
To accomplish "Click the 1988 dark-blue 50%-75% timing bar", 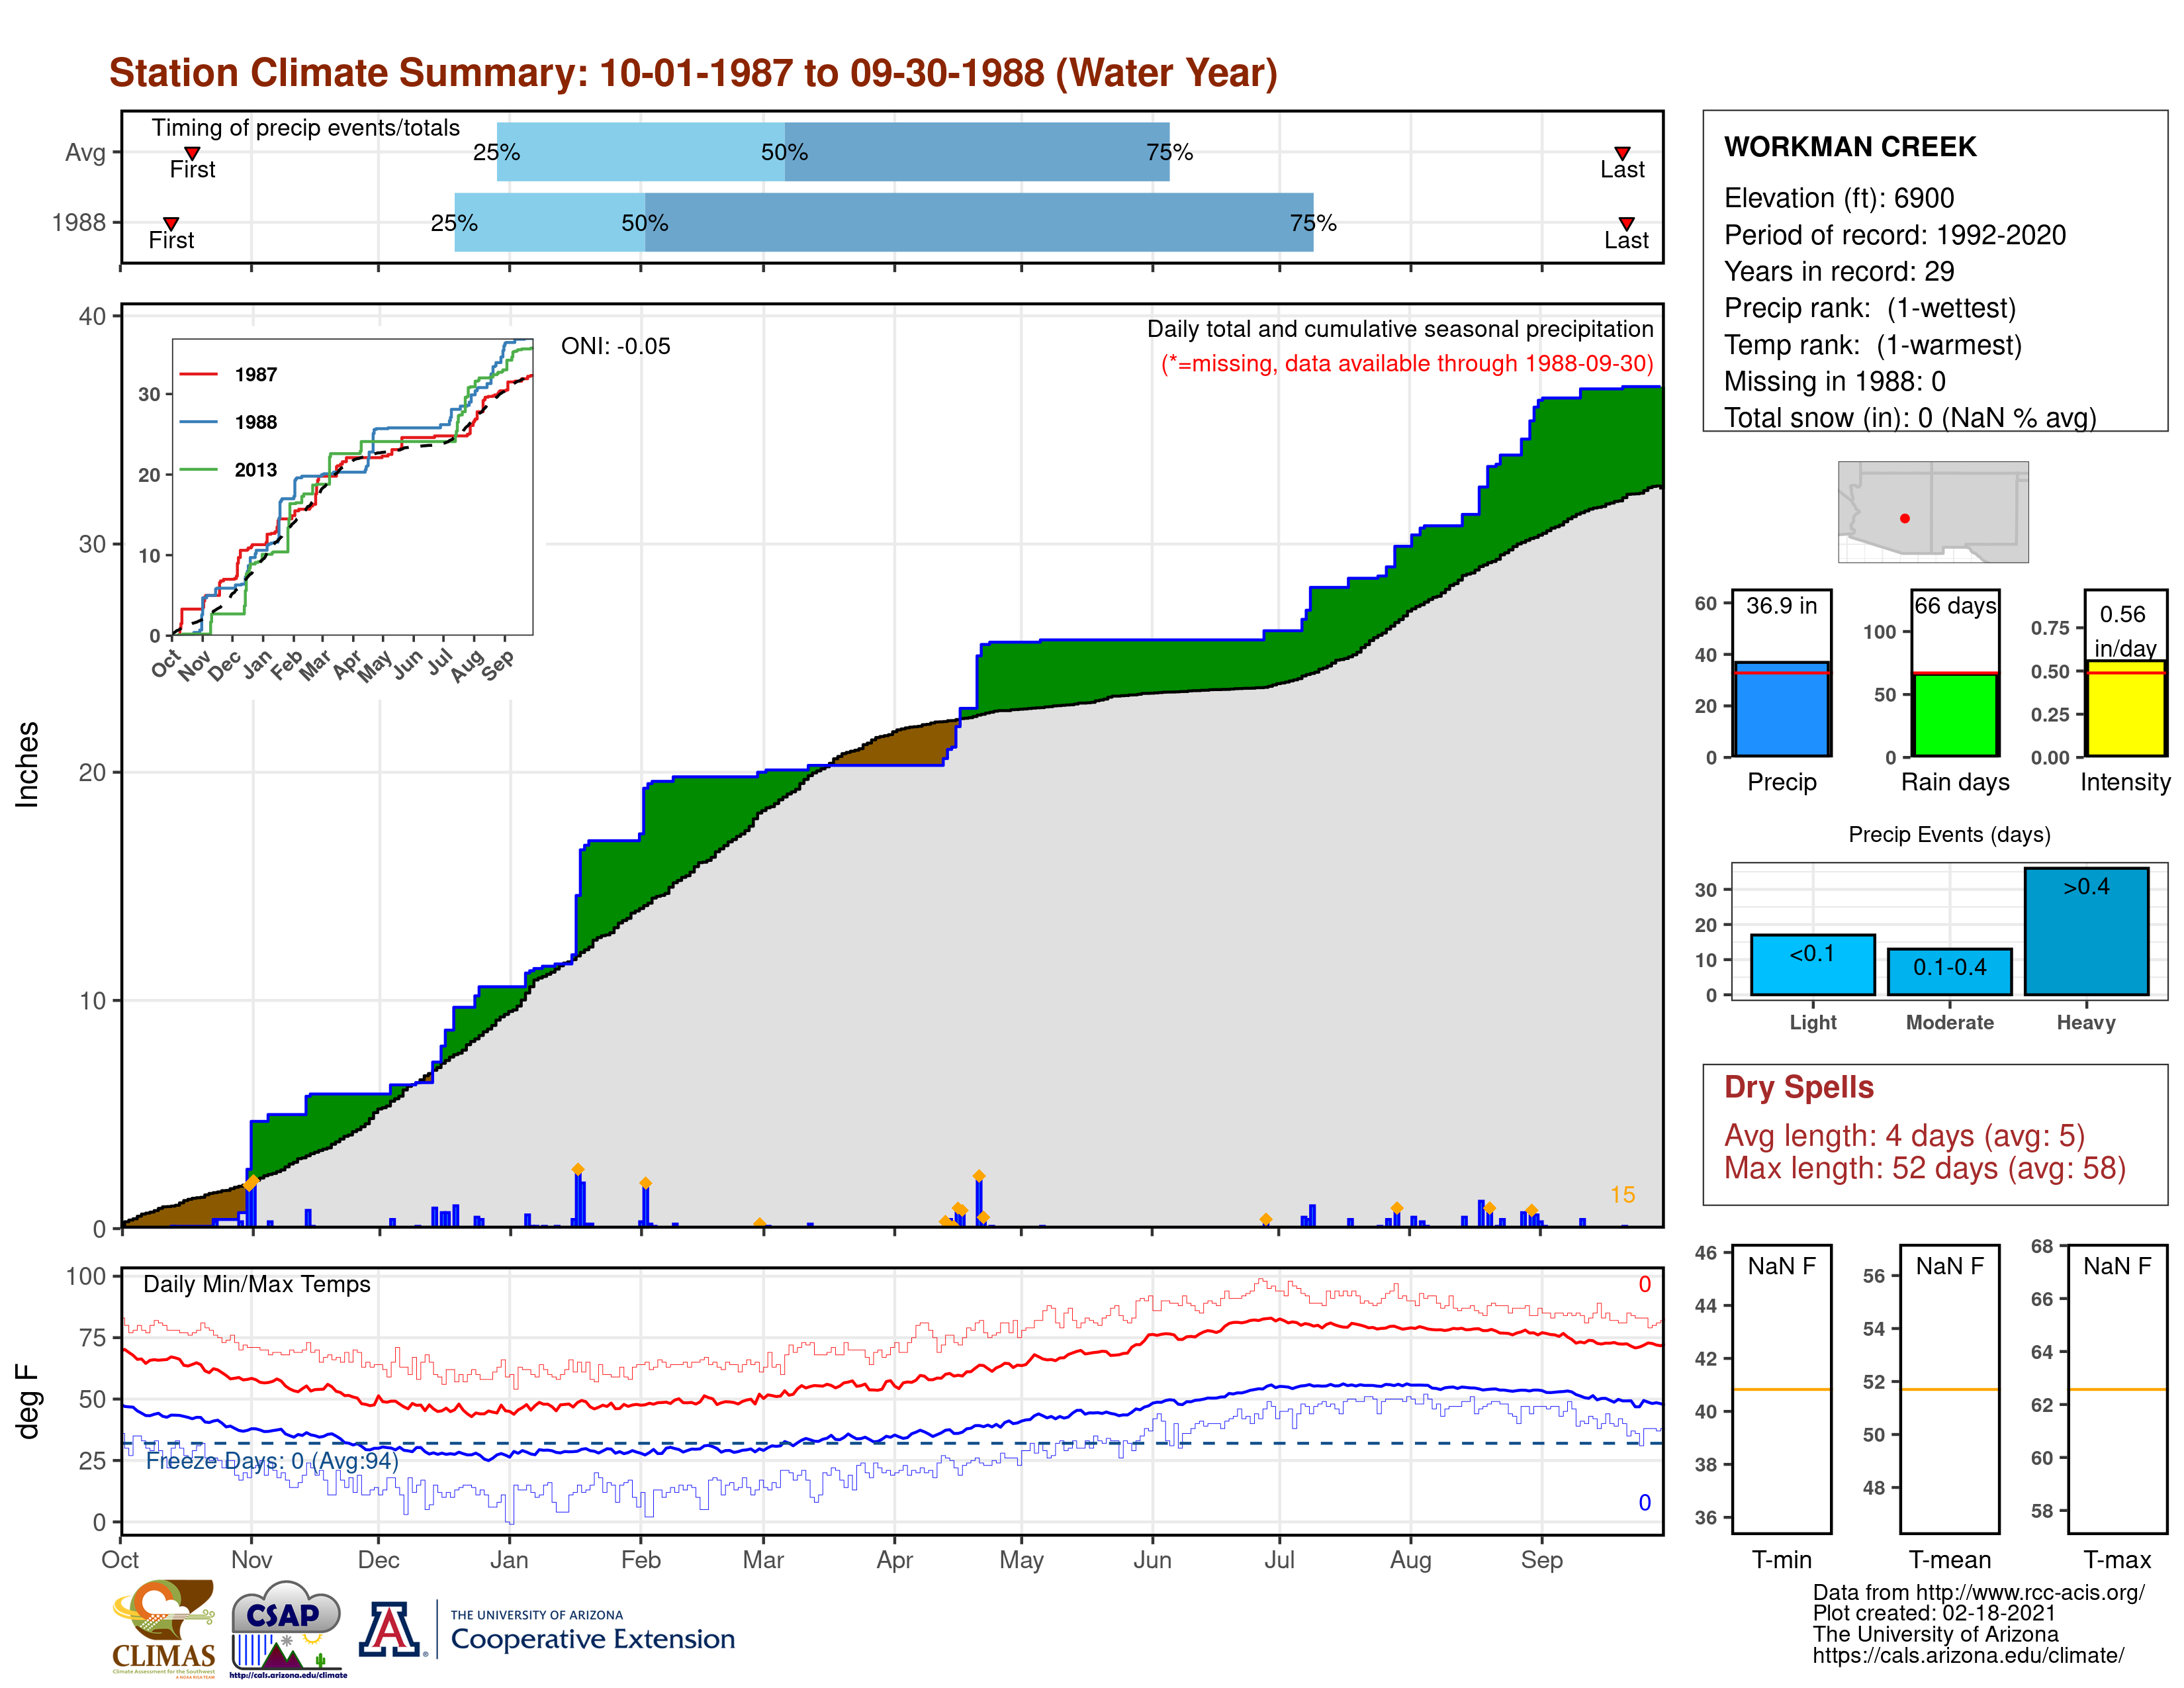I will click(979, 222).
